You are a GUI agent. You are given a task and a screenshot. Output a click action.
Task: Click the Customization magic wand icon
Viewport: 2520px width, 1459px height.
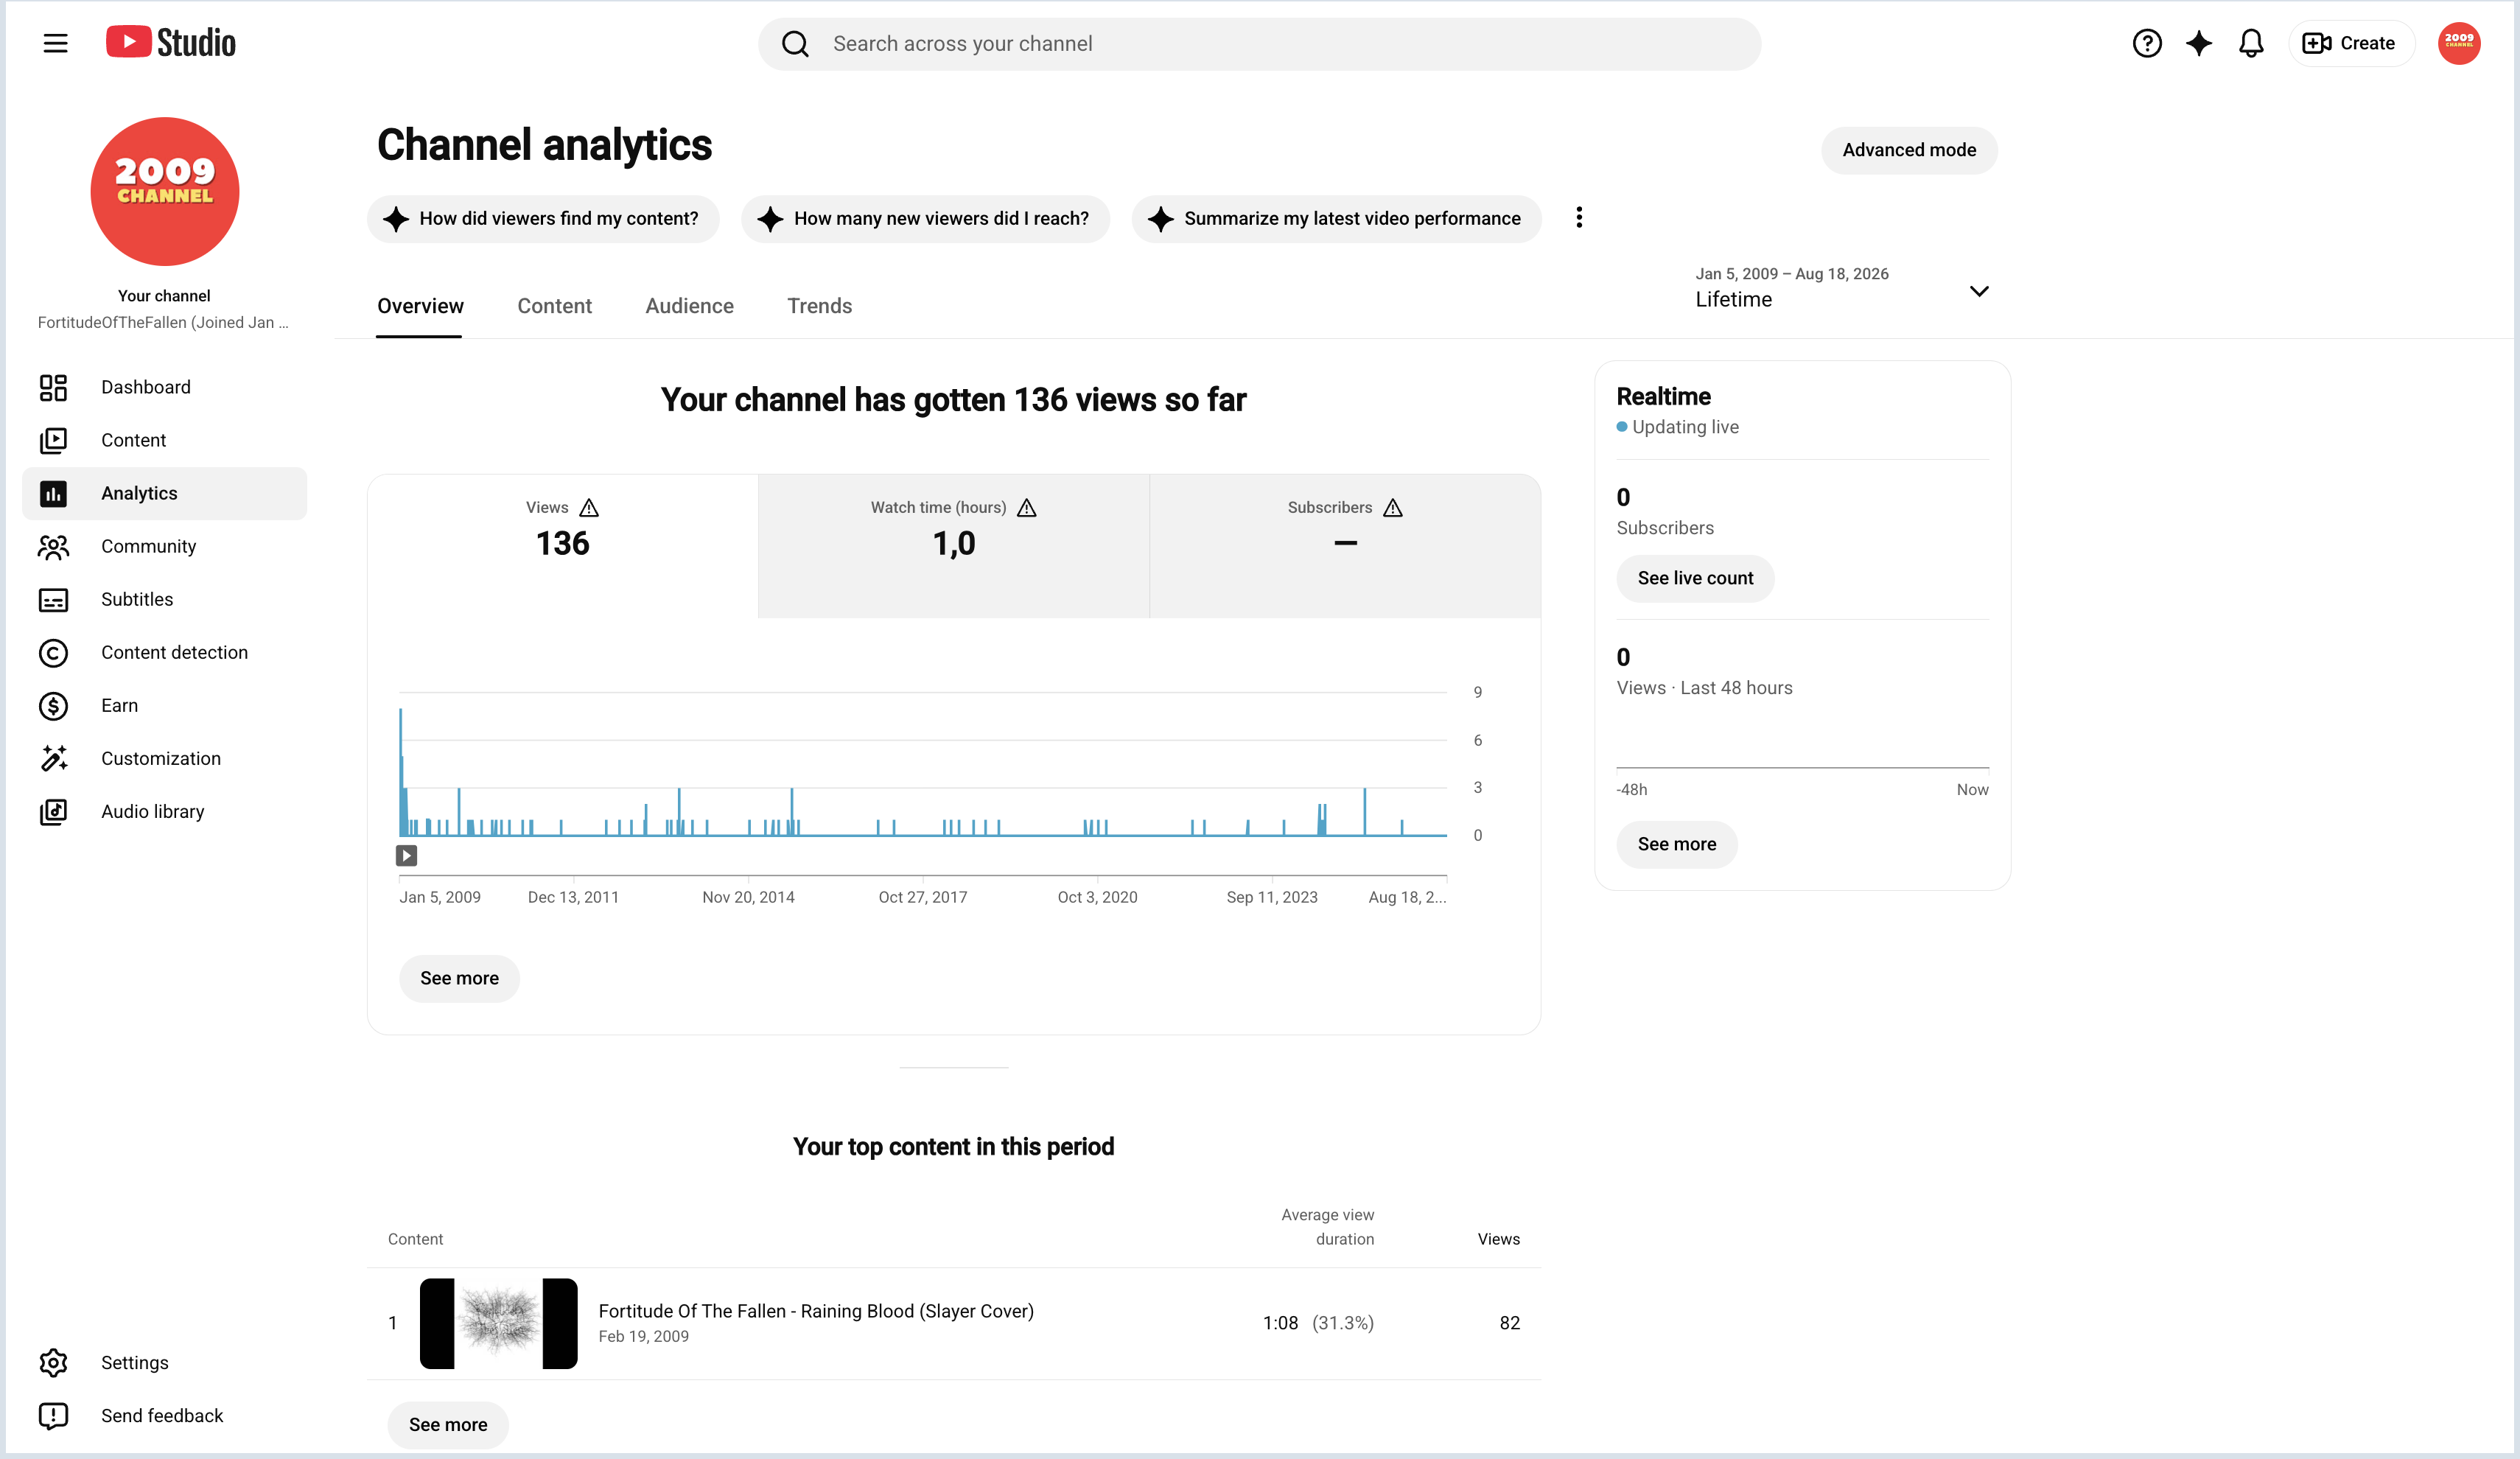coord(53,758)
